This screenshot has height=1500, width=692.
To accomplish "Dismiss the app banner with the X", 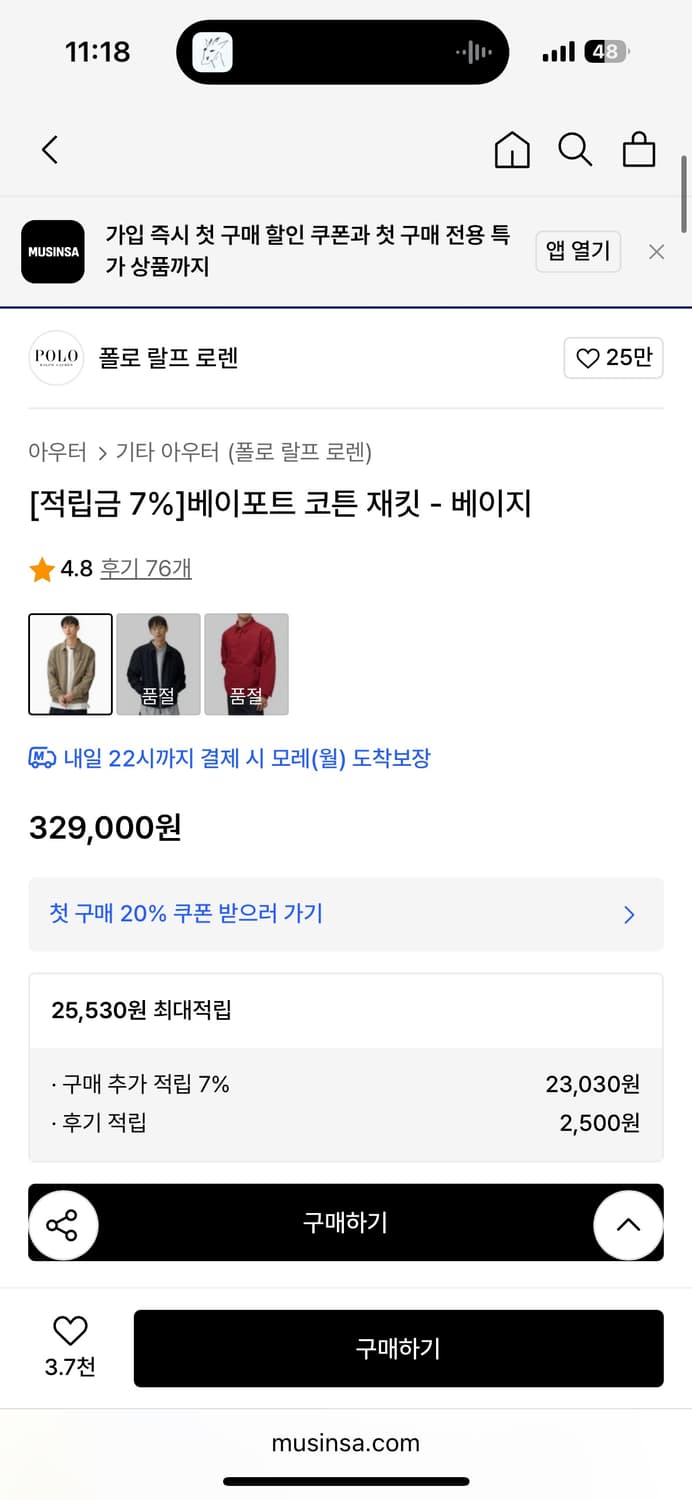I will coord(656,251).
